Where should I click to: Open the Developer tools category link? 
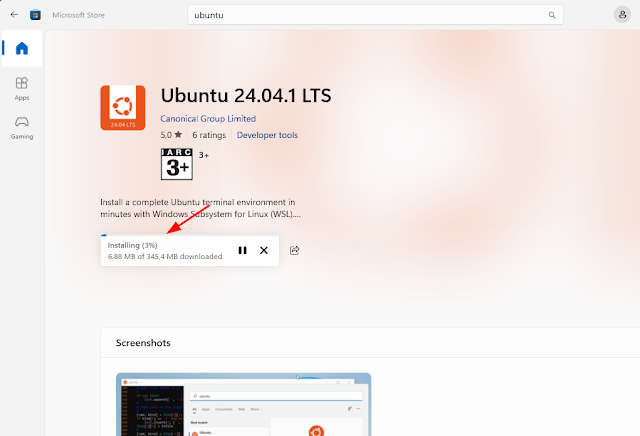point(267,135)
